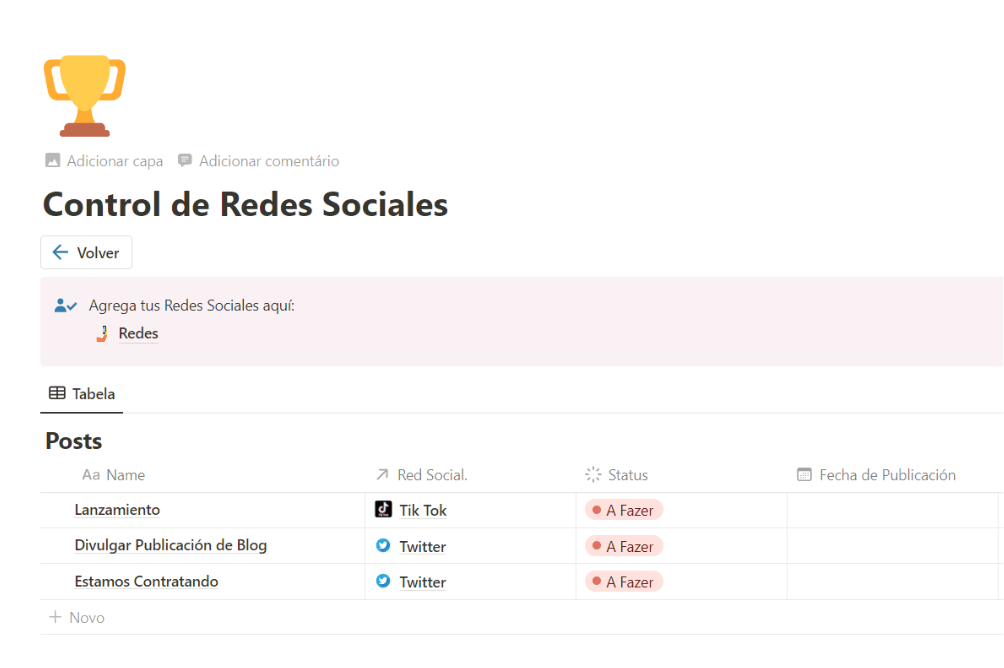1004x668 pixels.
Task: Click the Adicionar comentário speech bubble icon
Action: [x=185, y=161]
